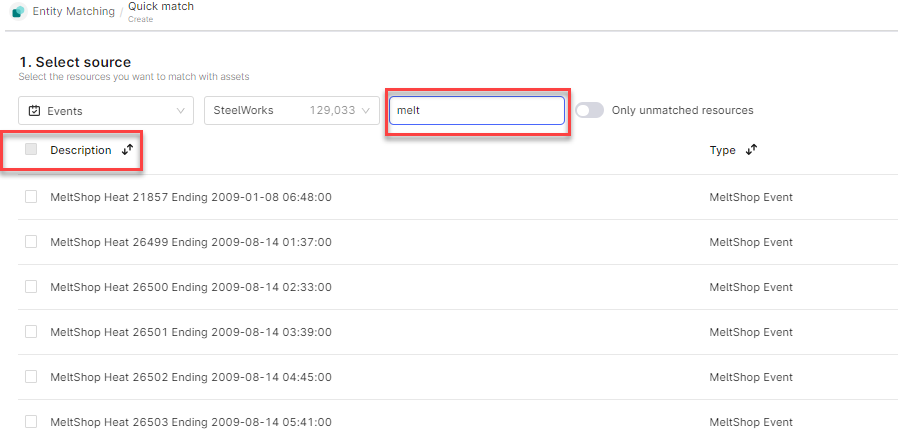The height and width of the screenshot is (431, 898).
Task: Click MeltShop Event type in Heat 26500 row
Action: (x=751, y=287)
